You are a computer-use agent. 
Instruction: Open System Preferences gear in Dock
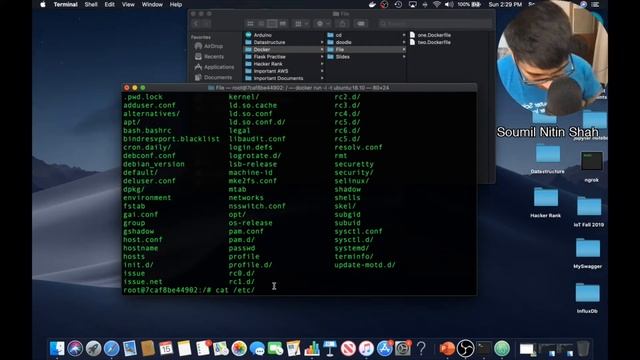[402, 349]
